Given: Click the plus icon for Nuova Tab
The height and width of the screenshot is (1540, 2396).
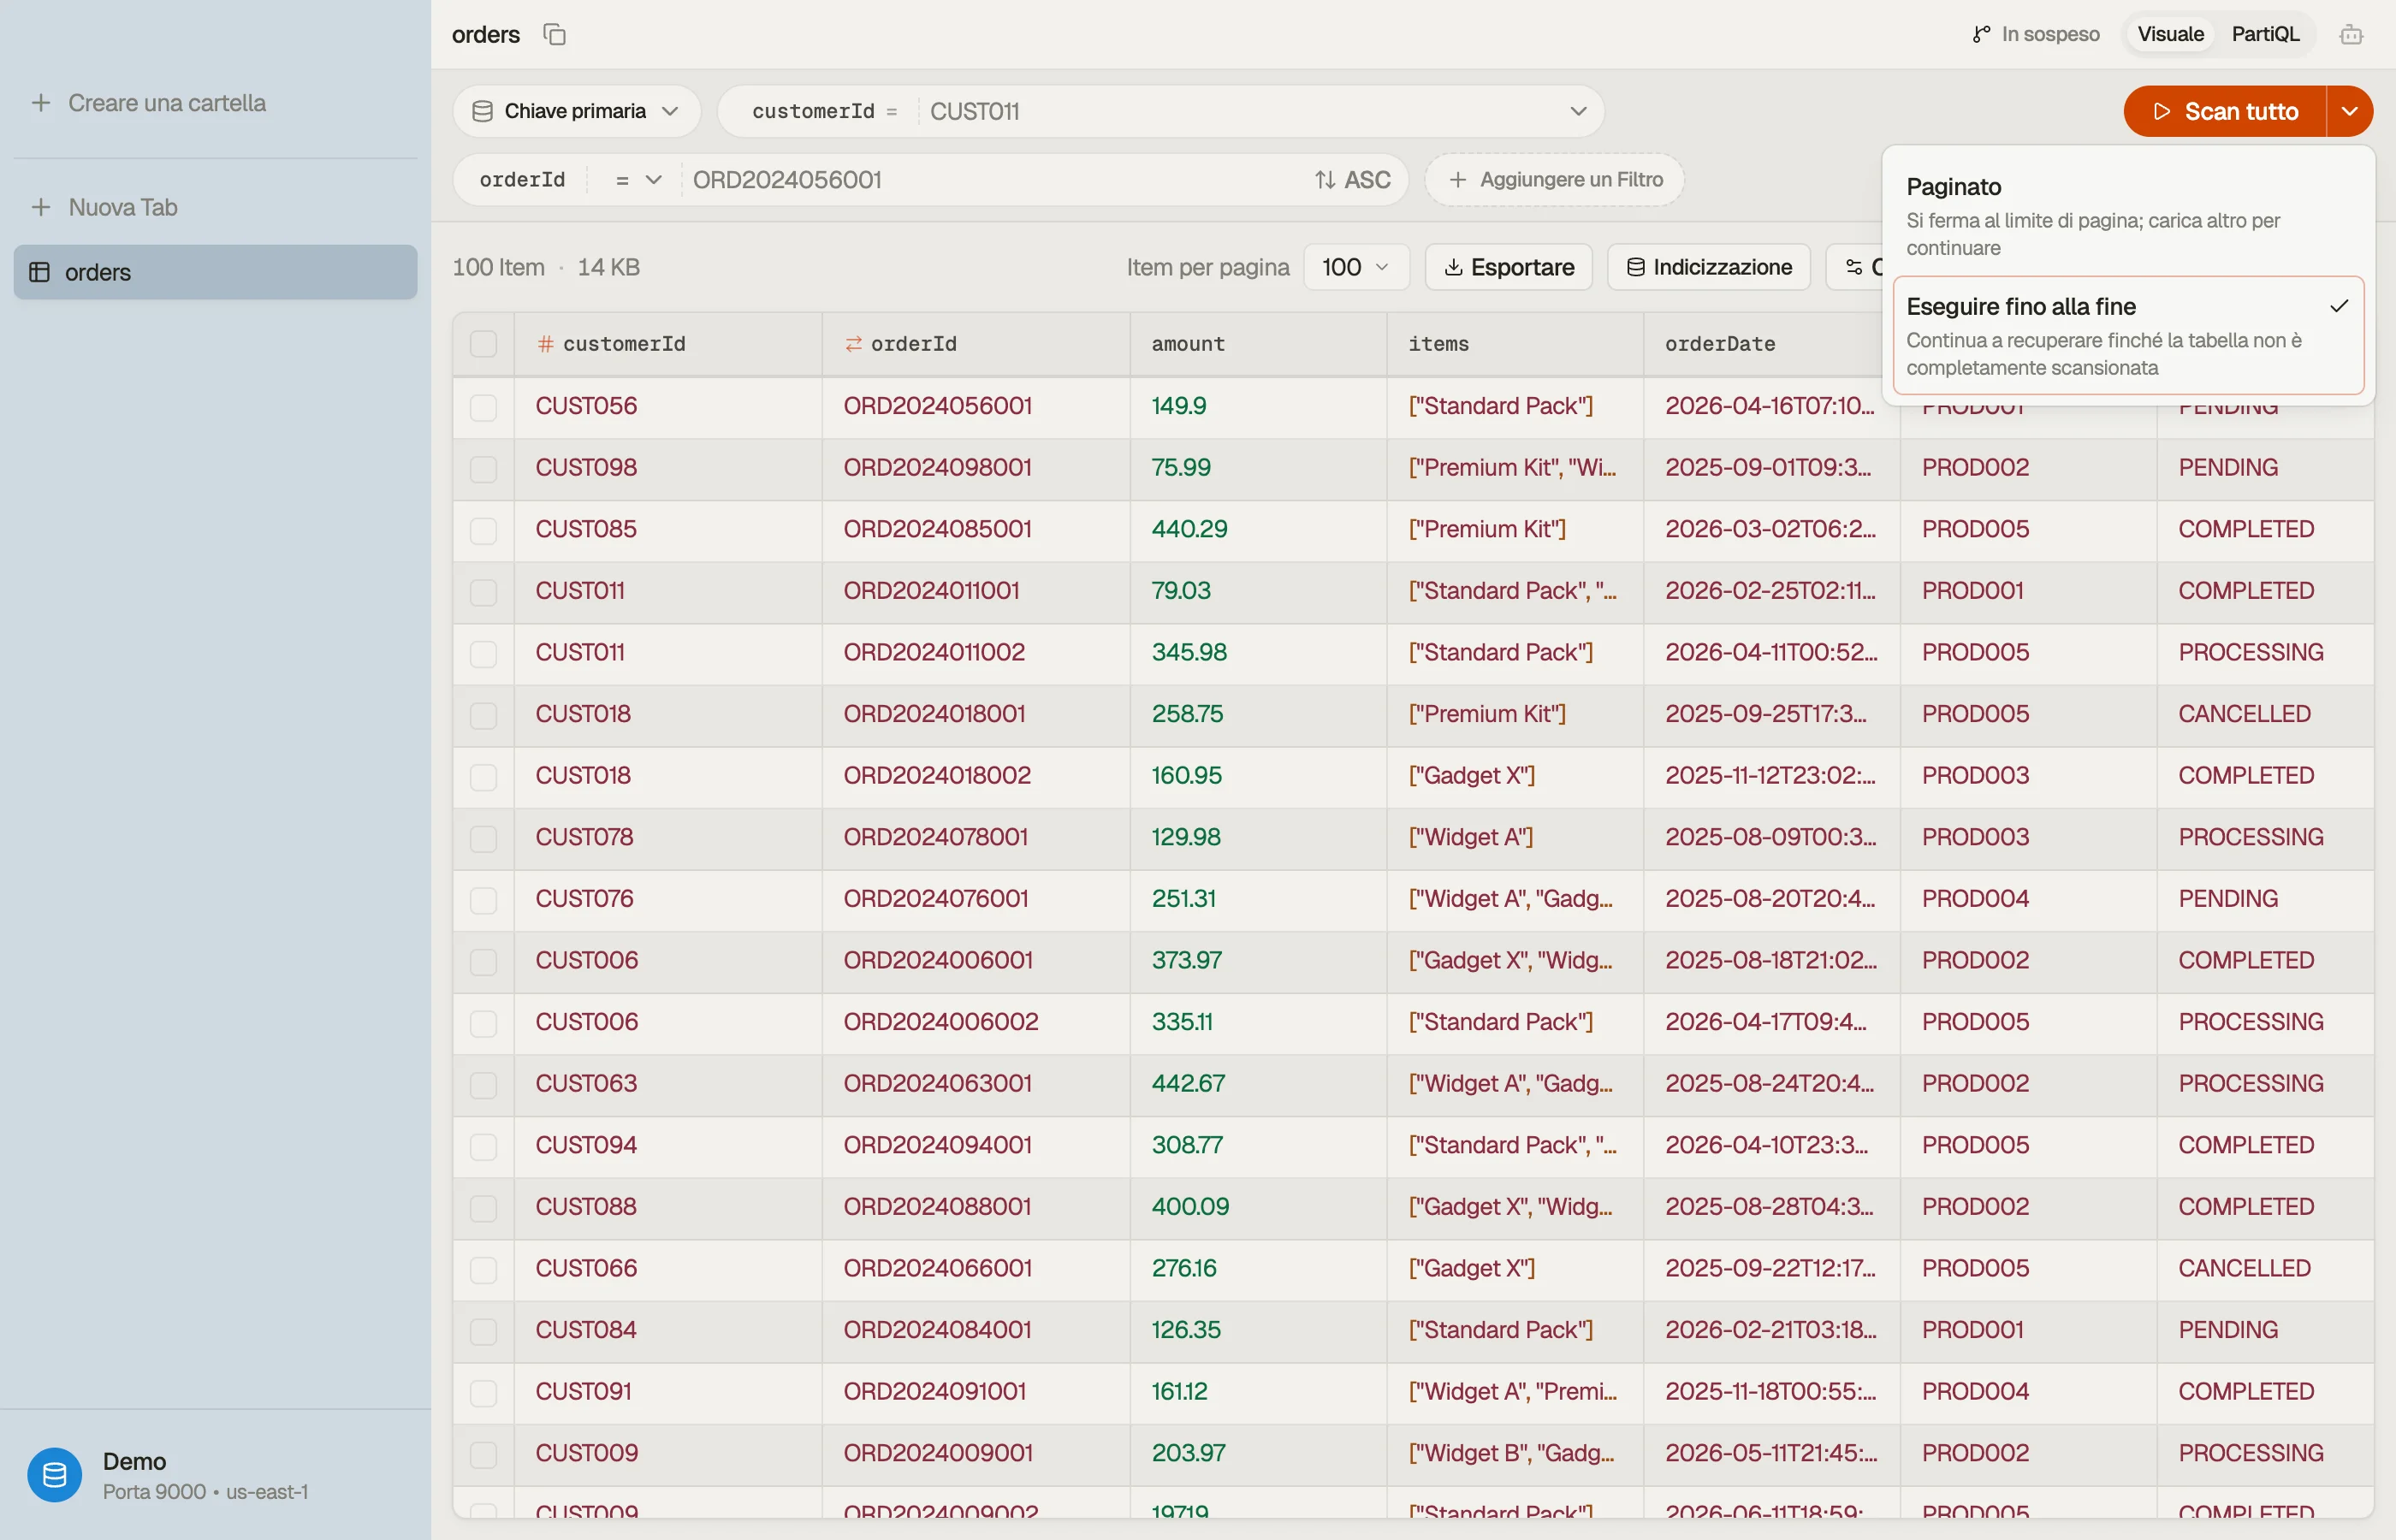Looking at the screenshot, I should point(41,207).
